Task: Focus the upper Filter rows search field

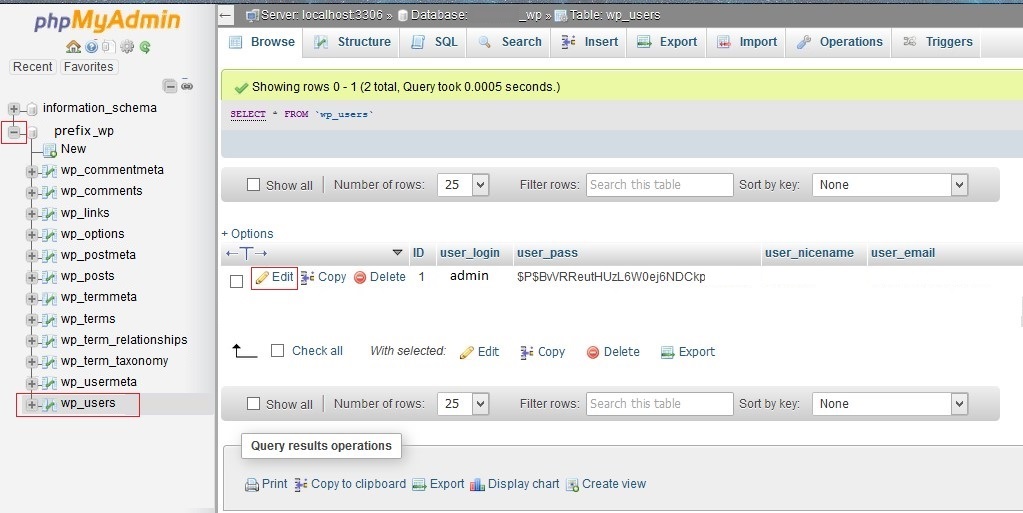Action: (660, 185)
